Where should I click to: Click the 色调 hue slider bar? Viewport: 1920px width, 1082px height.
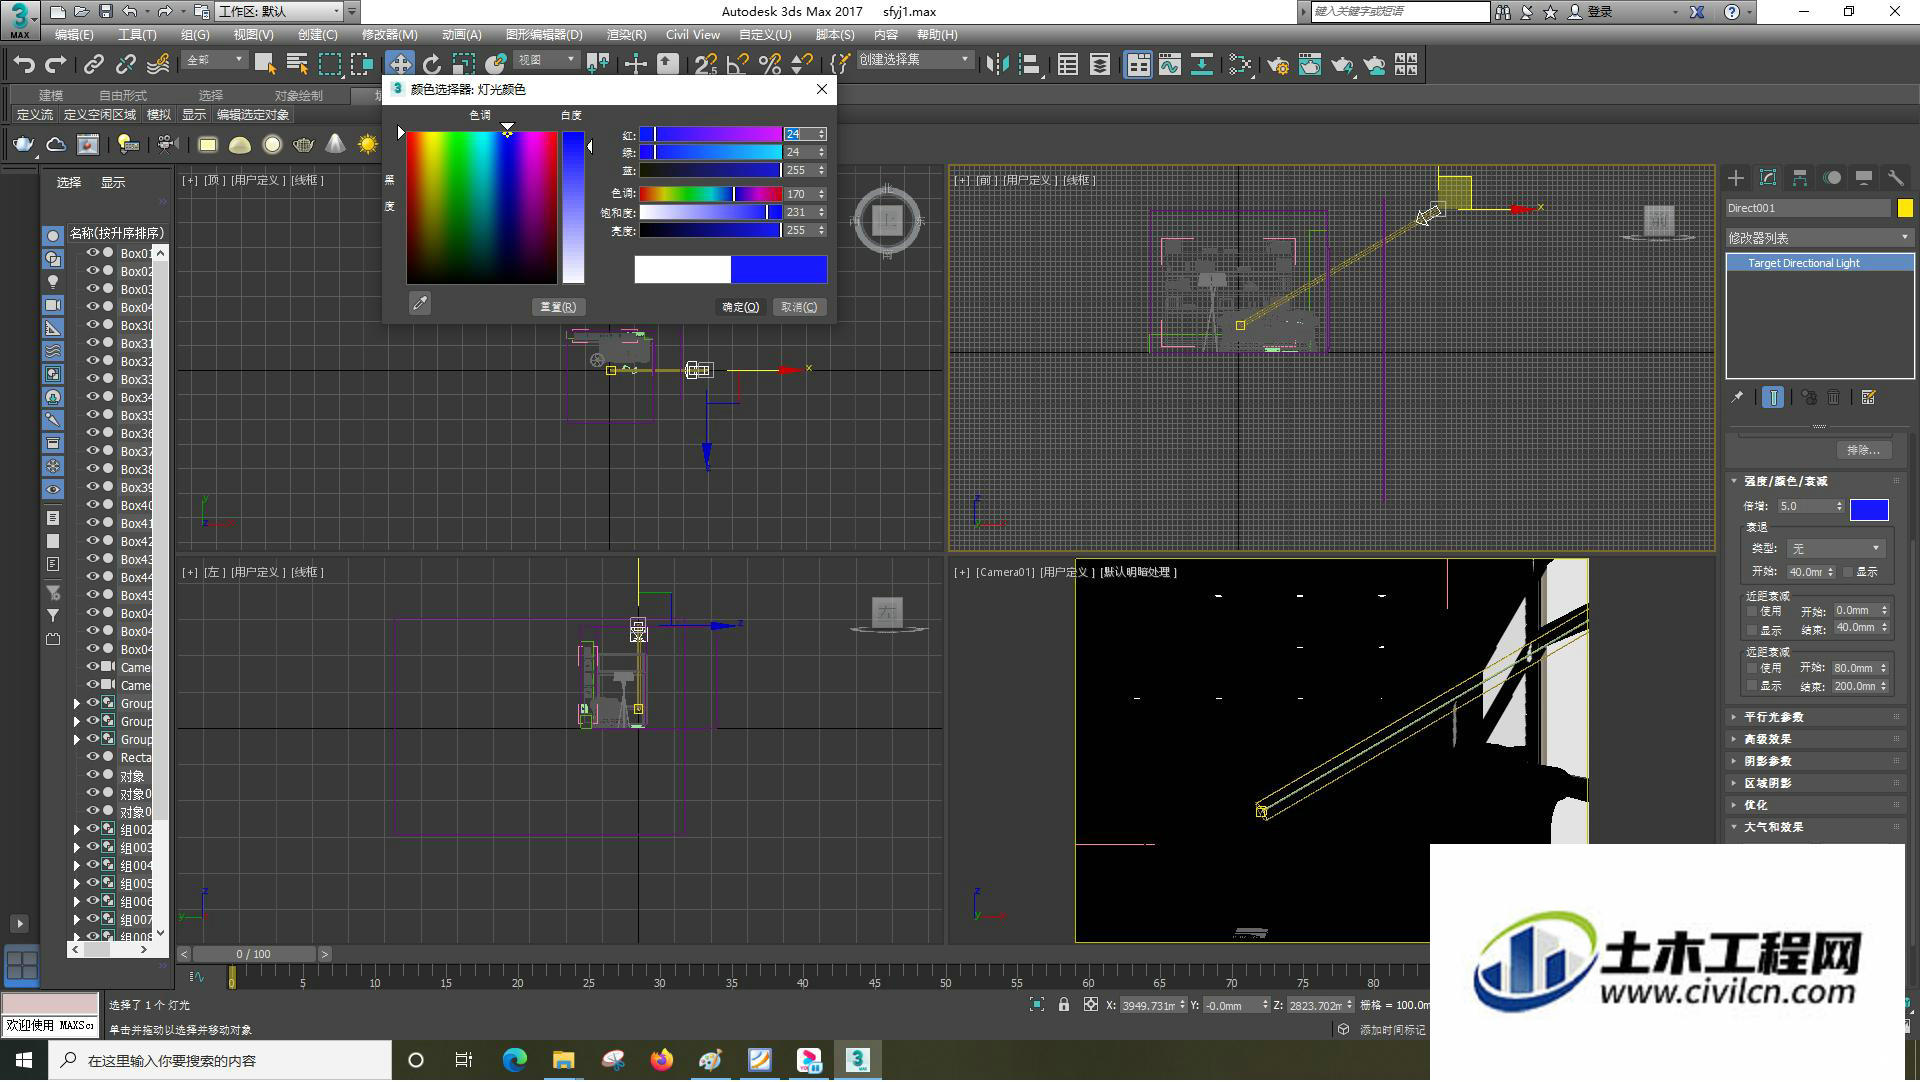(x=710, y=194)
